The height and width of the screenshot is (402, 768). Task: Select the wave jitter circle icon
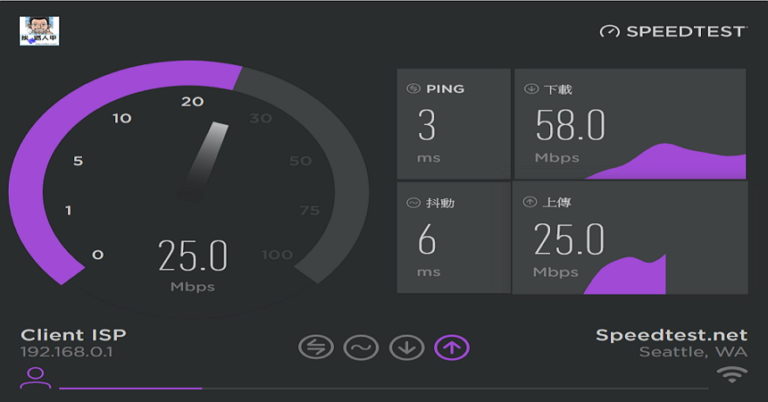pos(360,347)
